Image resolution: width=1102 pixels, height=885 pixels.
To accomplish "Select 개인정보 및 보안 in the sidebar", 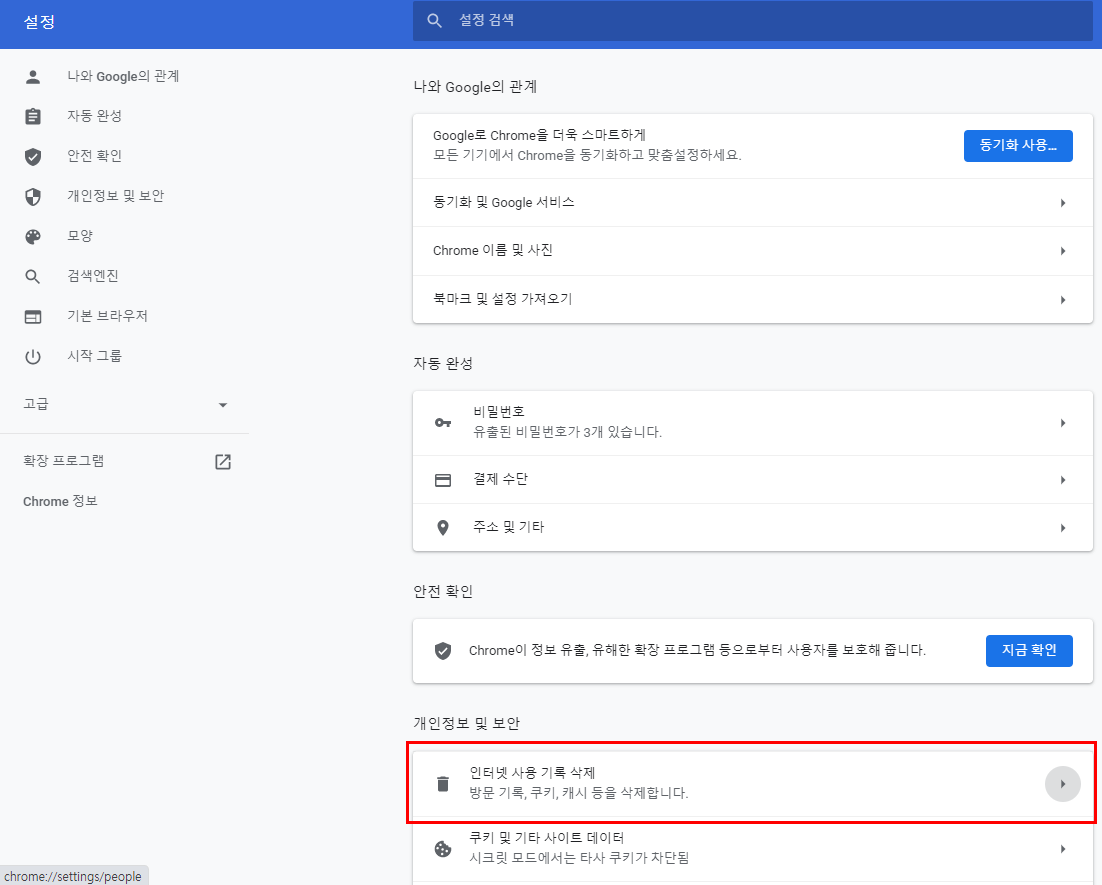I will (115, 196).
